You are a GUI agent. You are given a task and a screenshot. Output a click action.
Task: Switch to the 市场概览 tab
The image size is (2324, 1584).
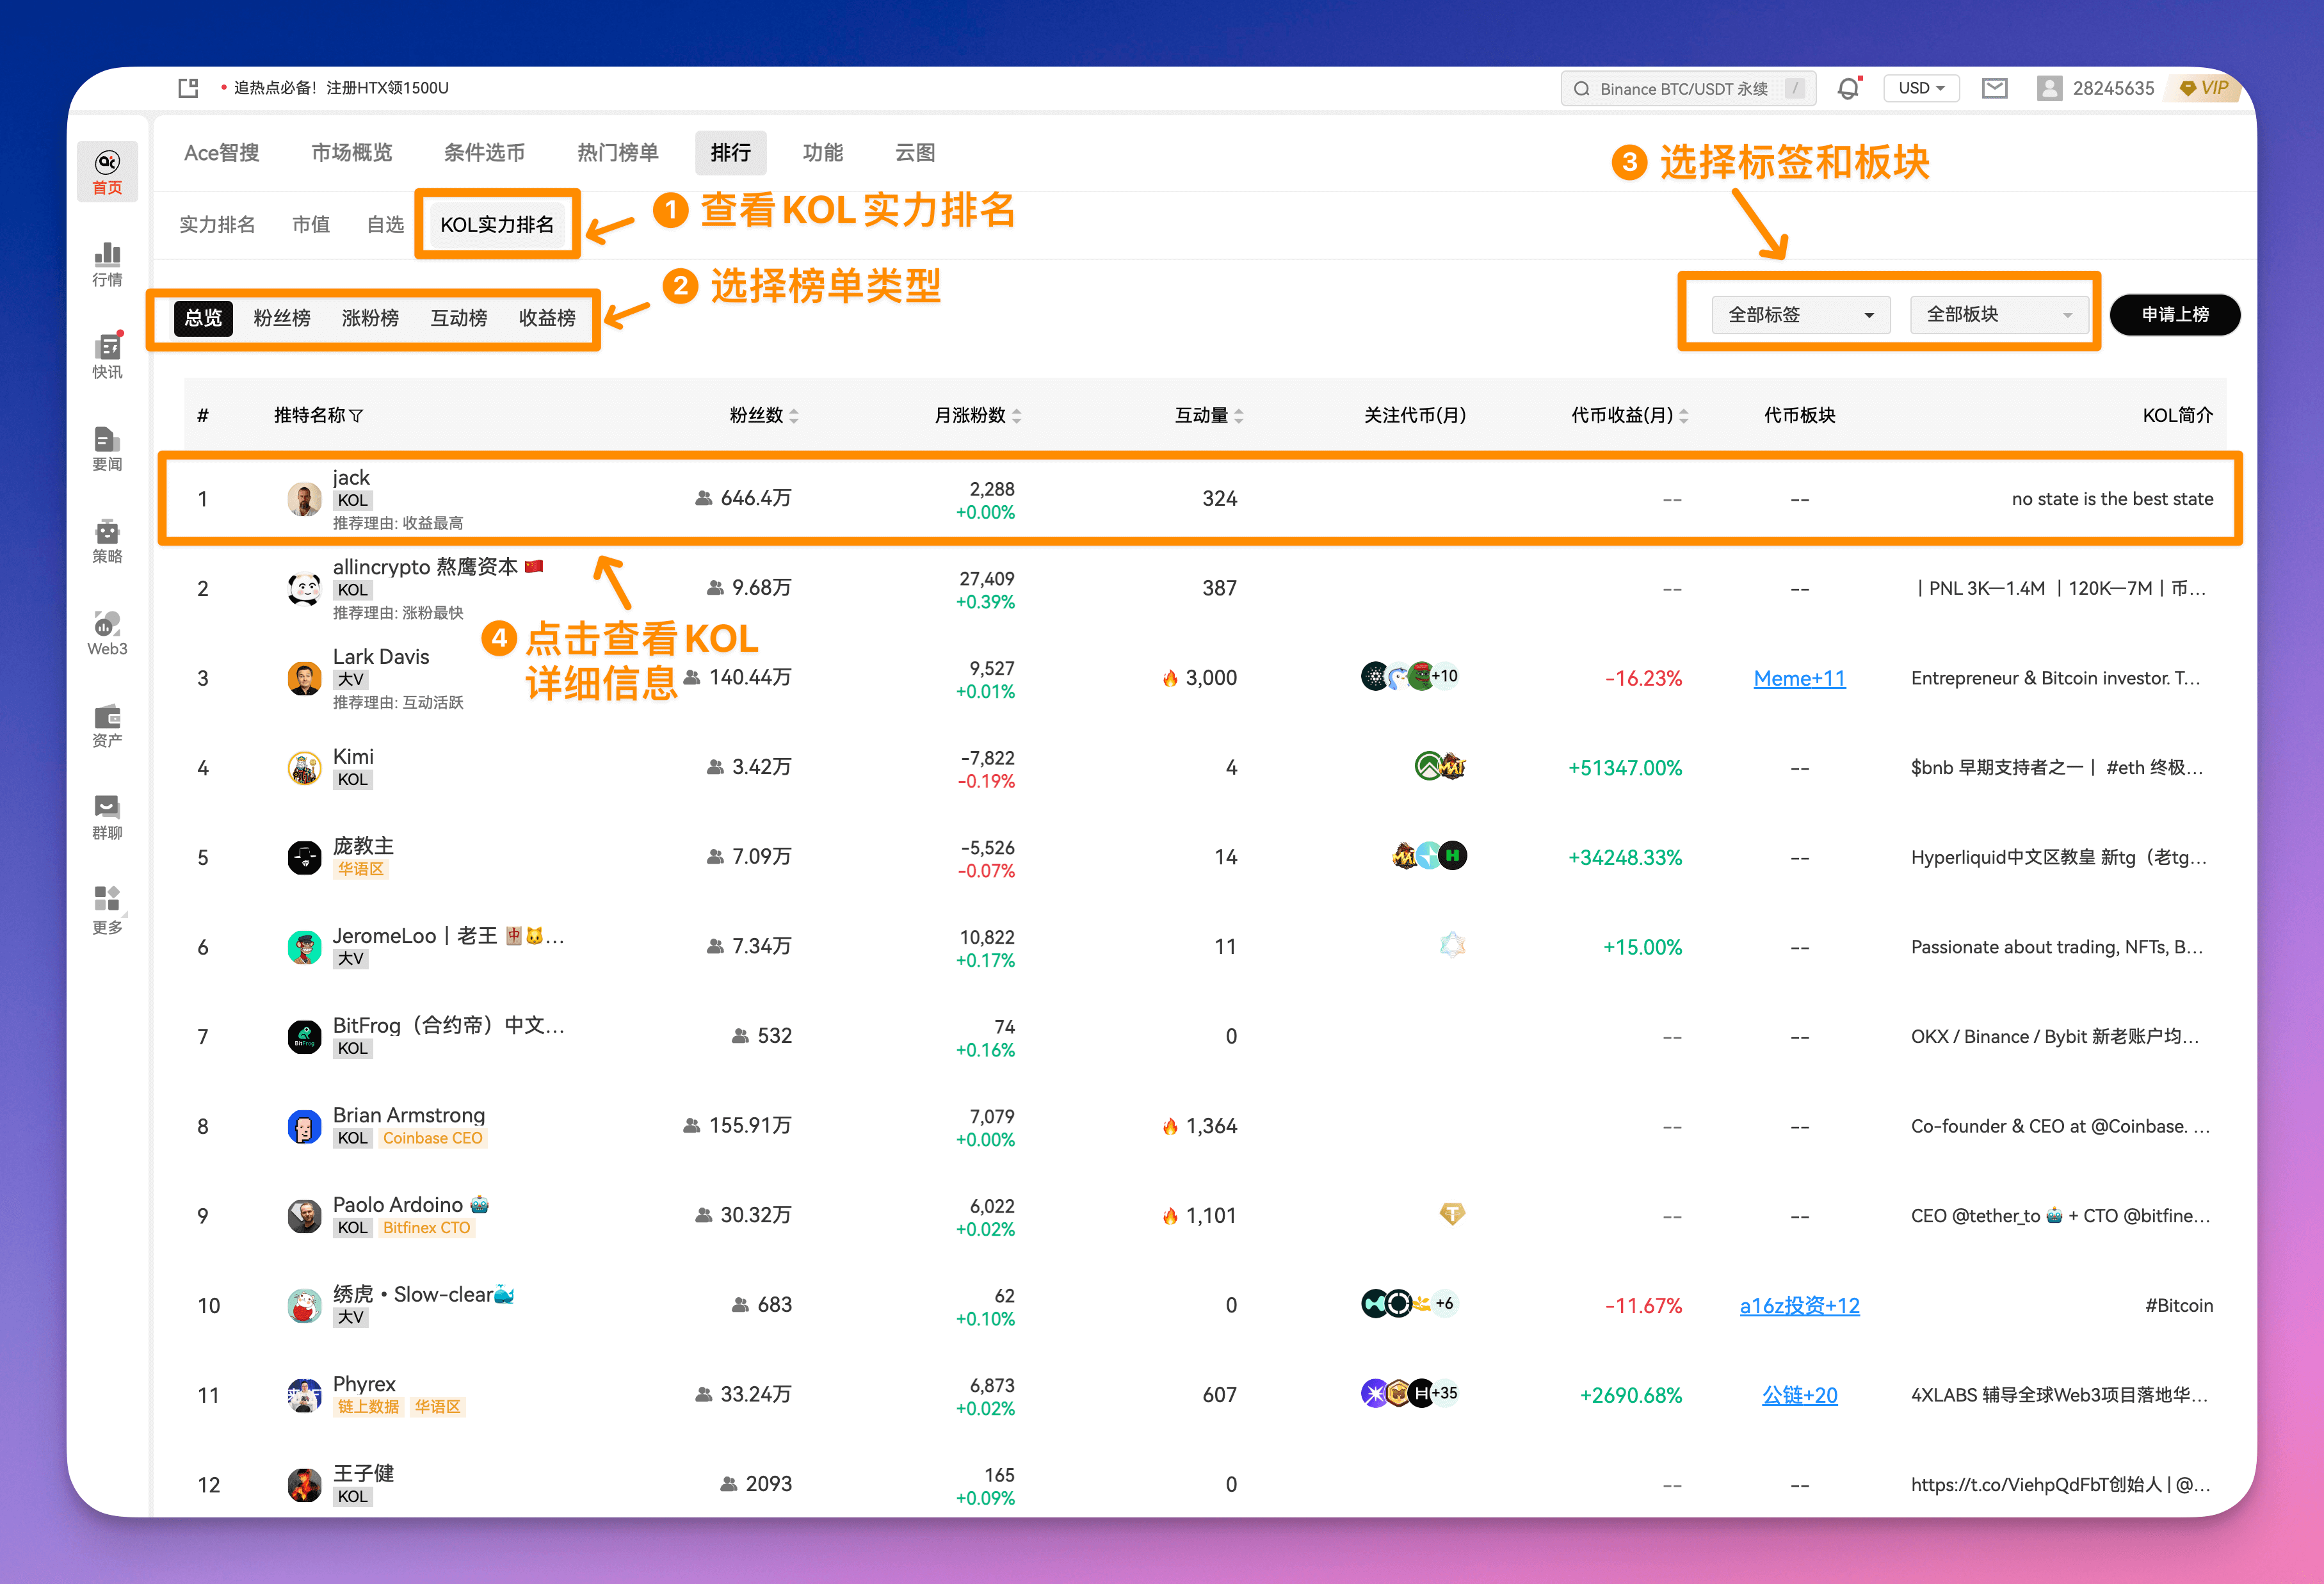[x=352, y=153]
